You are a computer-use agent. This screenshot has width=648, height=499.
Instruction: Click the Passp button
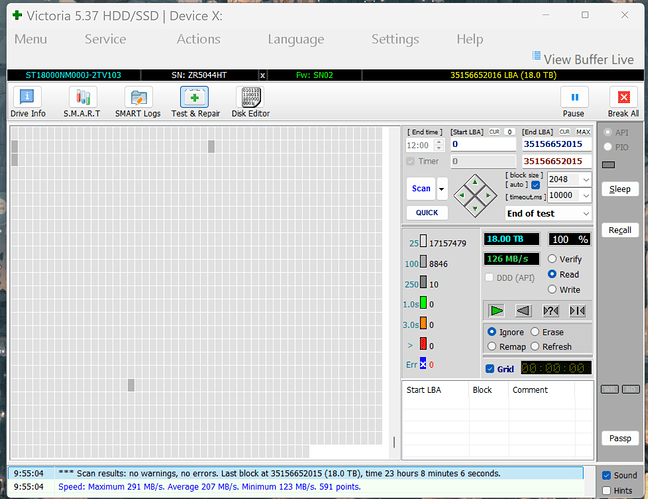click(620, 438)
